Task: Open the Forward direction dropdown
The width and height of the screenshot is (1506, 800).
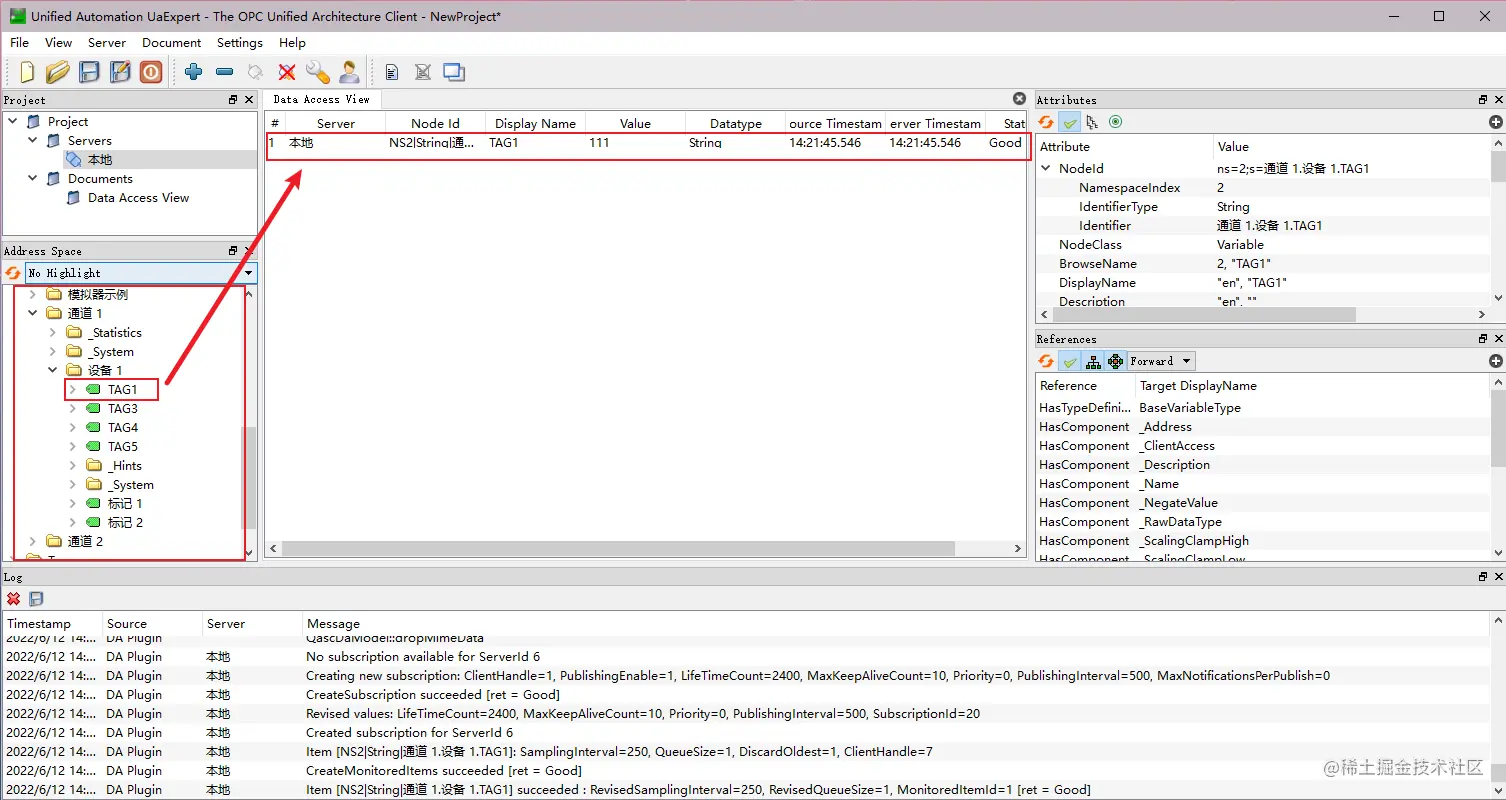Action: [x=1161, y=361]
